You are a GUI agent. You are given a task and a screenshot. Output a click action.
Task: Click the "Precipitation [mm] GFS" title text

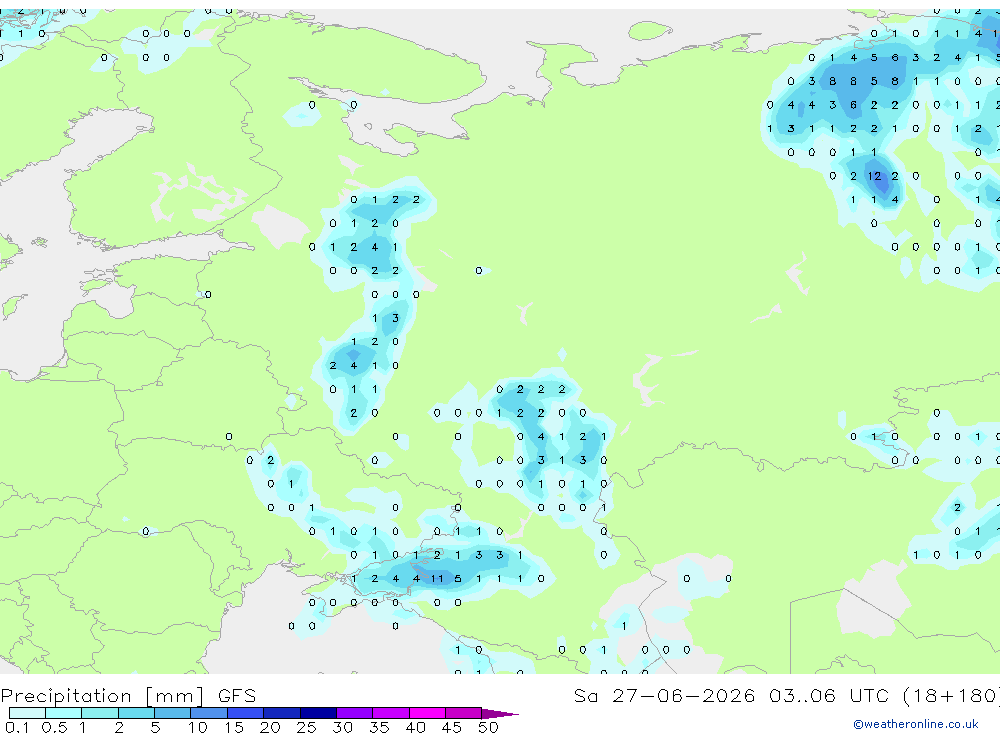(x=128, y=695)
